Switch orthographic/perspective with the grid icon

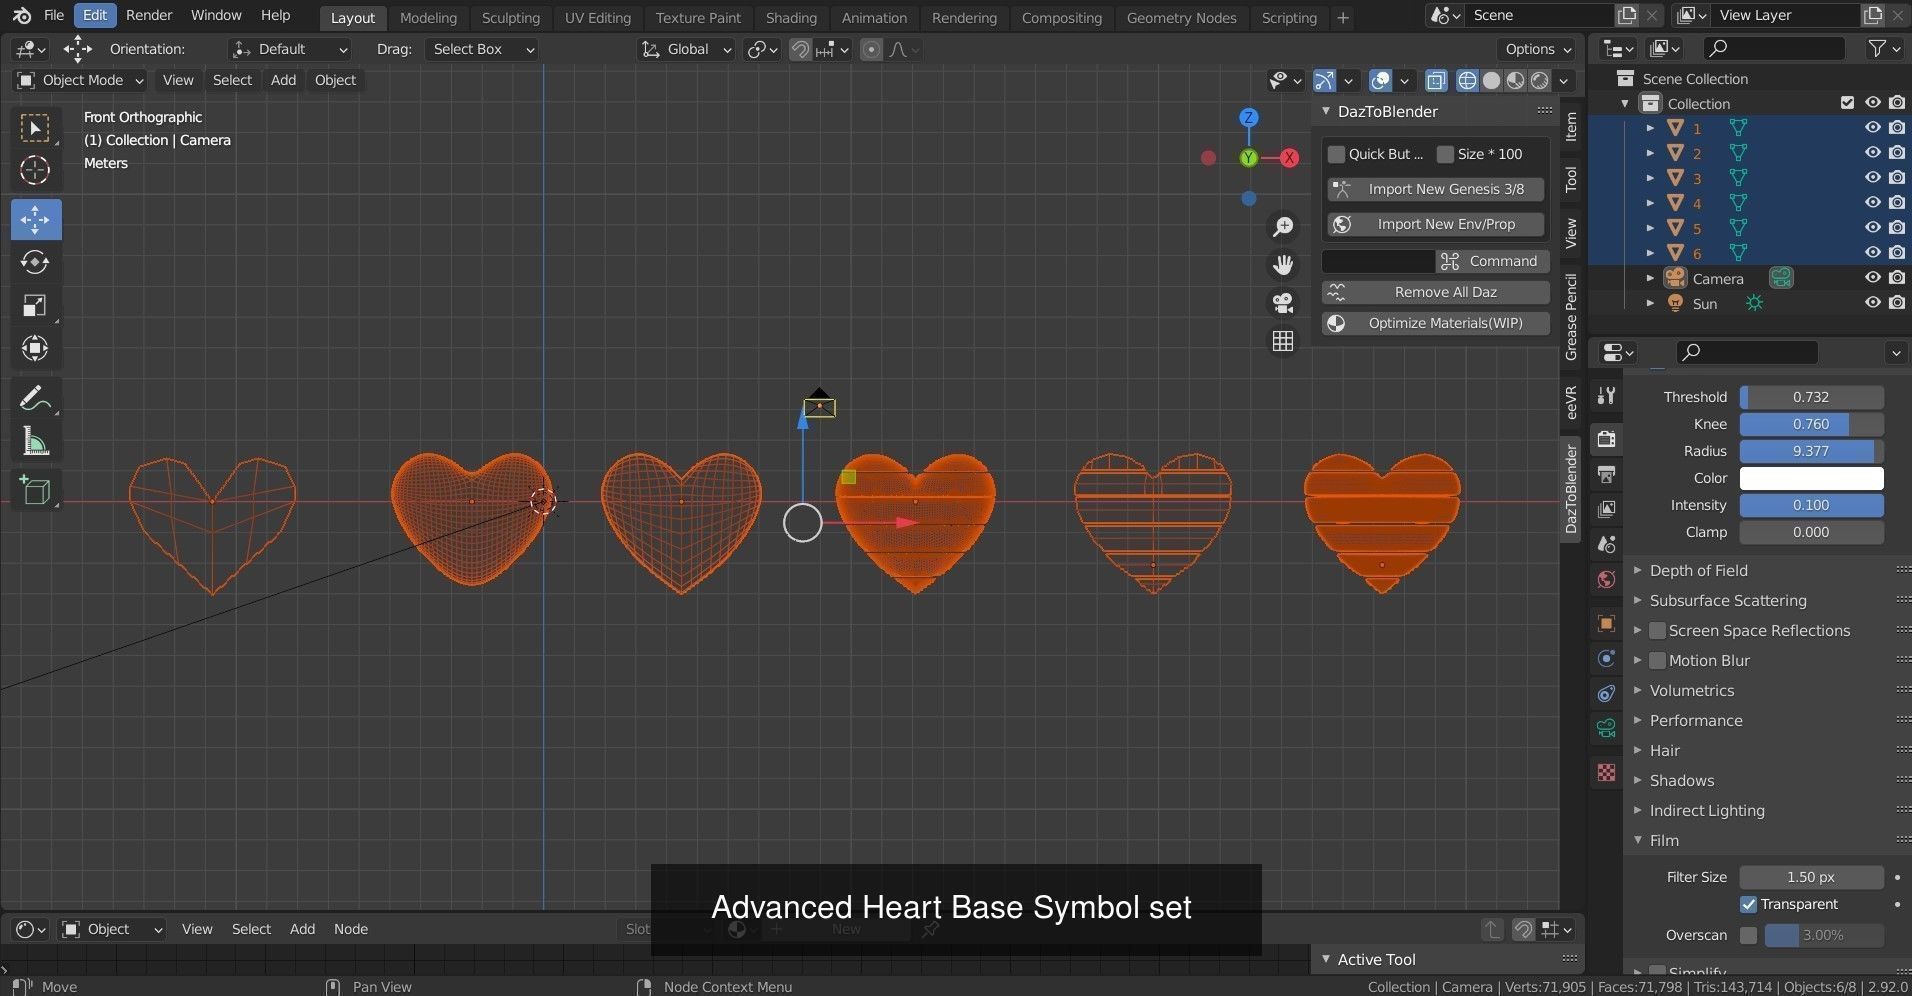point(1283,341)
